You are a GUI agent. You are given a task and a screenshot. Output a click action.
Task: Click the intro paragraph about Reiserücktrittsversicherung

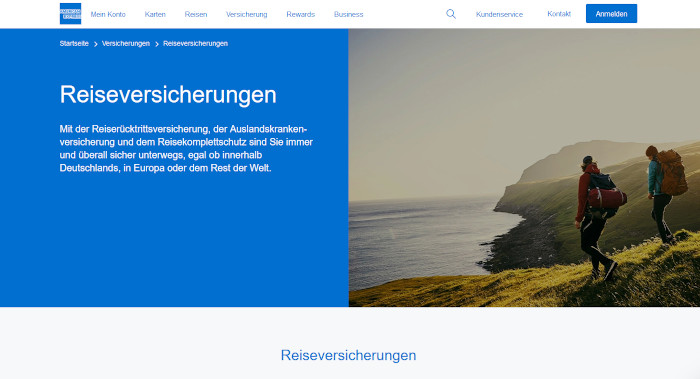186,149
